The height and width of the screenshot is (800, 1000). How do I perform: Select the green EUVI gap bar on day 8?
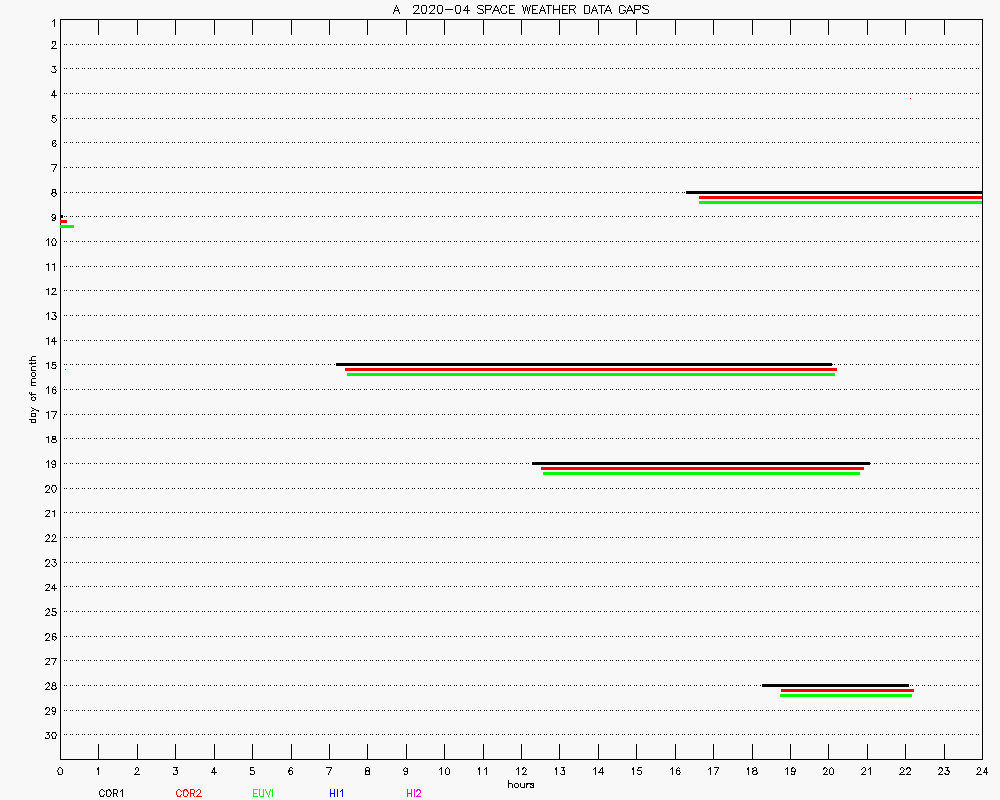[x=840, y=203]
